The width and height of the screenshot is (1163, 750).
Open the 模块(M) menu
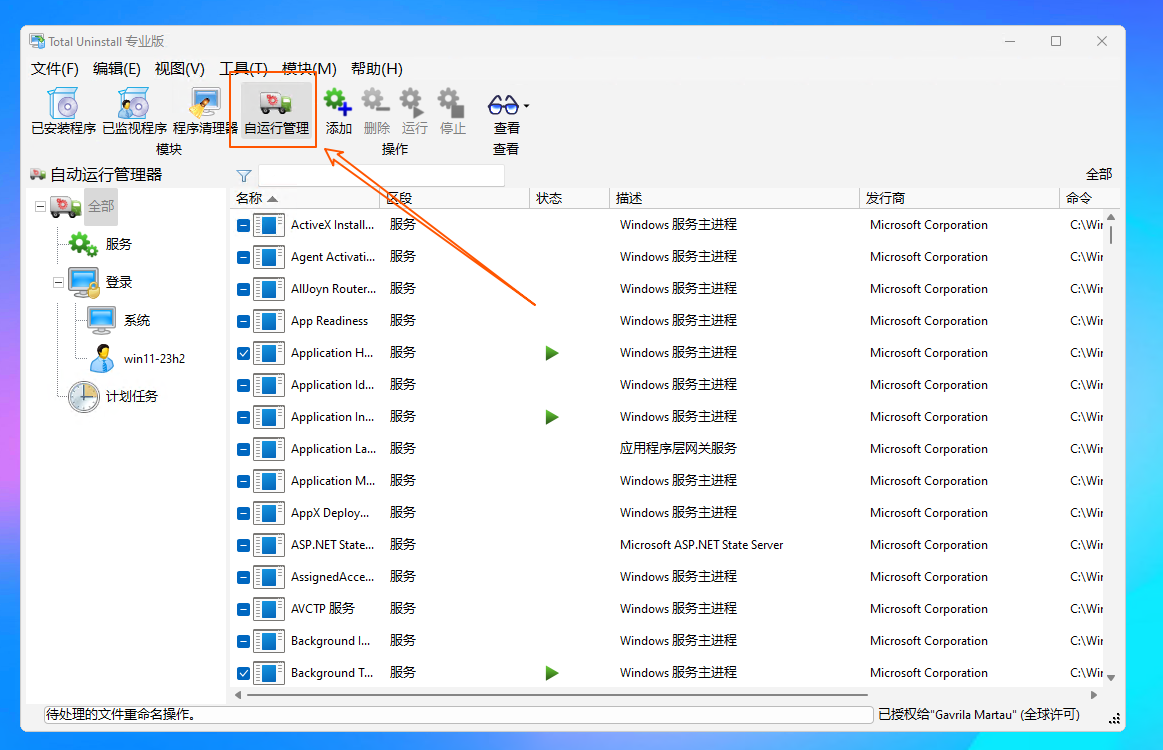click(309, 69)
